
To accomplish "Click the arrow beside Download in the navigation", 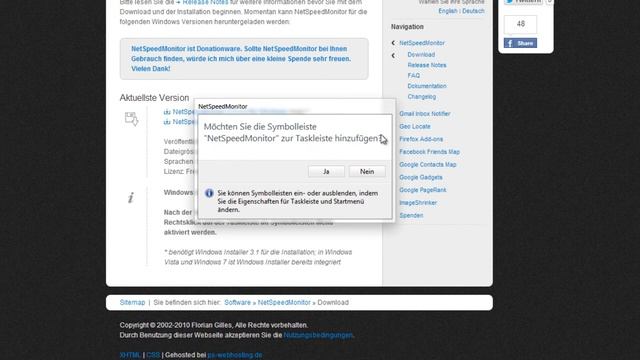I will (393, 55).
